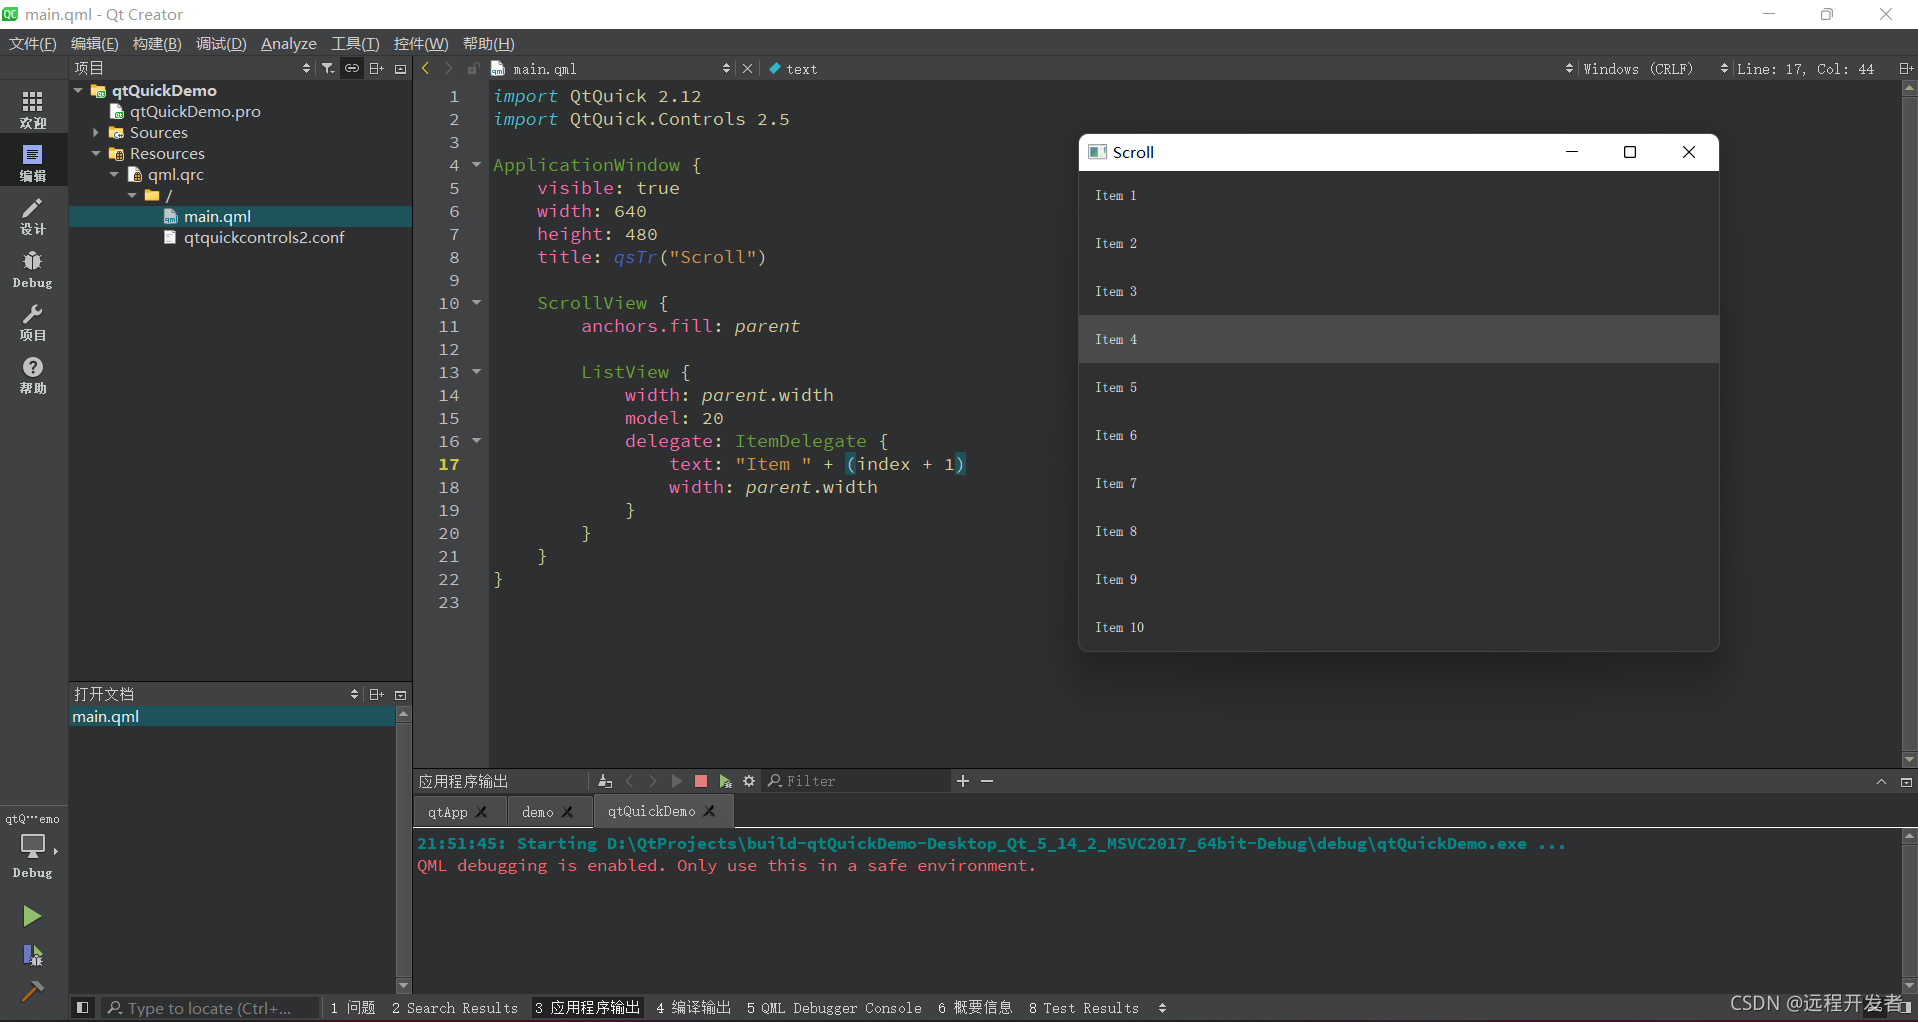The height and width of the screenshot is (1022, 1918).
Task: Fold the ListView block at line 13
Action: pos(477,371)
